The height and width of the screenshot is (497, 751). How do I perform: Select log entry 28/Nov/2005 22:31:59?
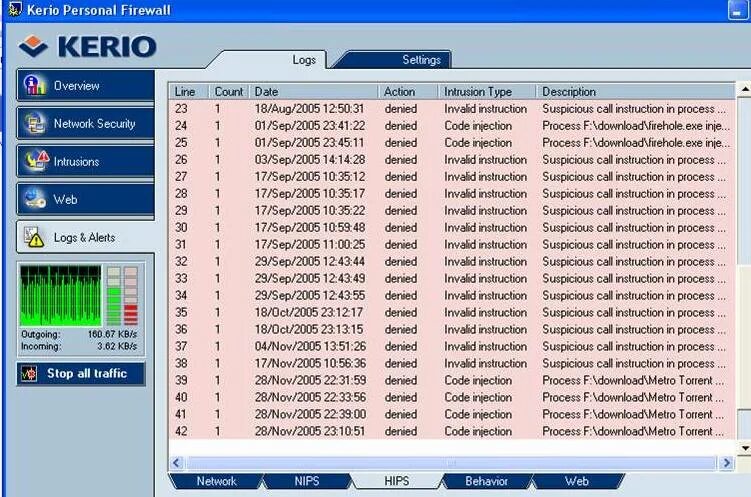[452, 380]
